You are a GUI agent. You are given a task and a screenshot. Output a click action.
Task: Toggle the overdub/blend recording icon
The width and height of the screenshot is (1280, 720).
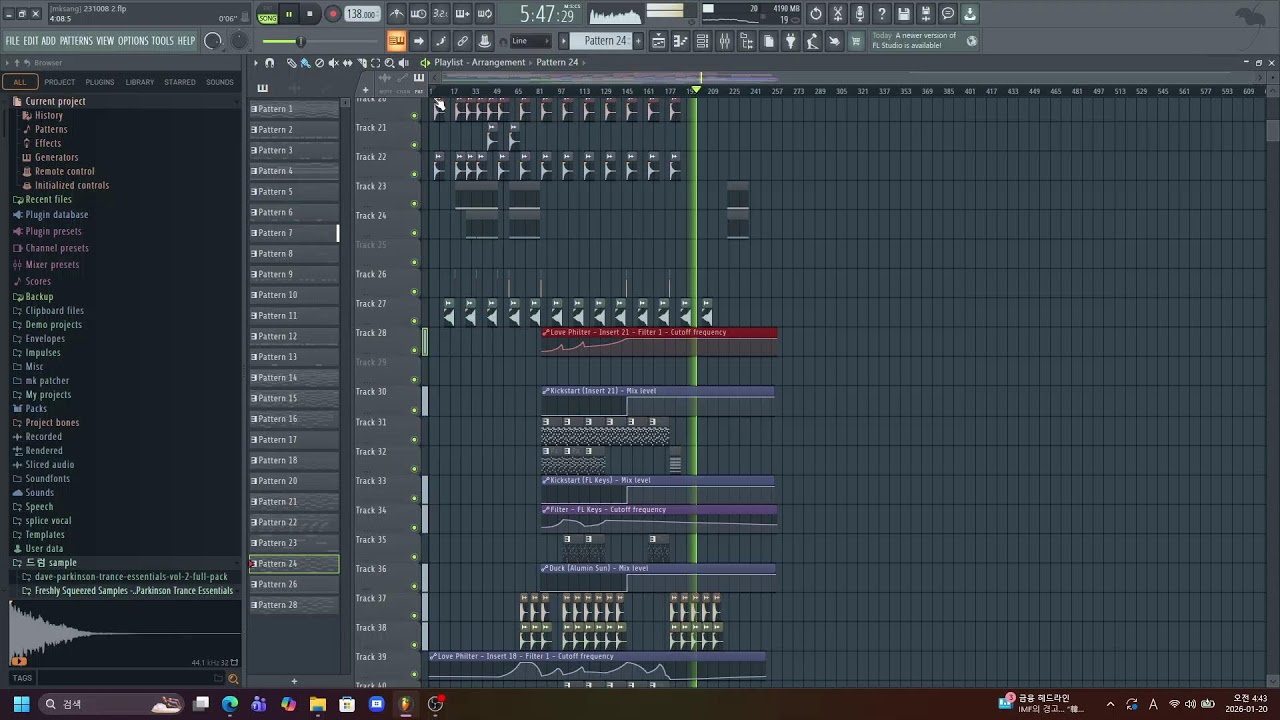coord(462,14)
